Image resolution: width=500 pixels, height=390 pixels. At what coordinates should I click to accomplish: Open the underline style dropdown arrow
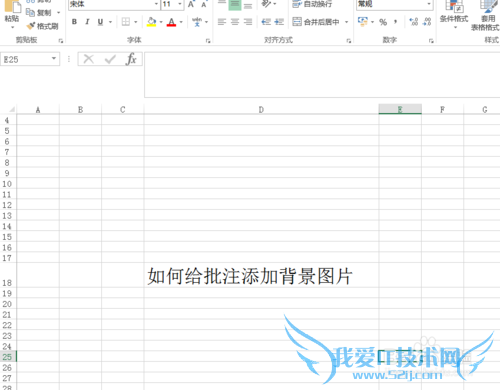point(110,22)
